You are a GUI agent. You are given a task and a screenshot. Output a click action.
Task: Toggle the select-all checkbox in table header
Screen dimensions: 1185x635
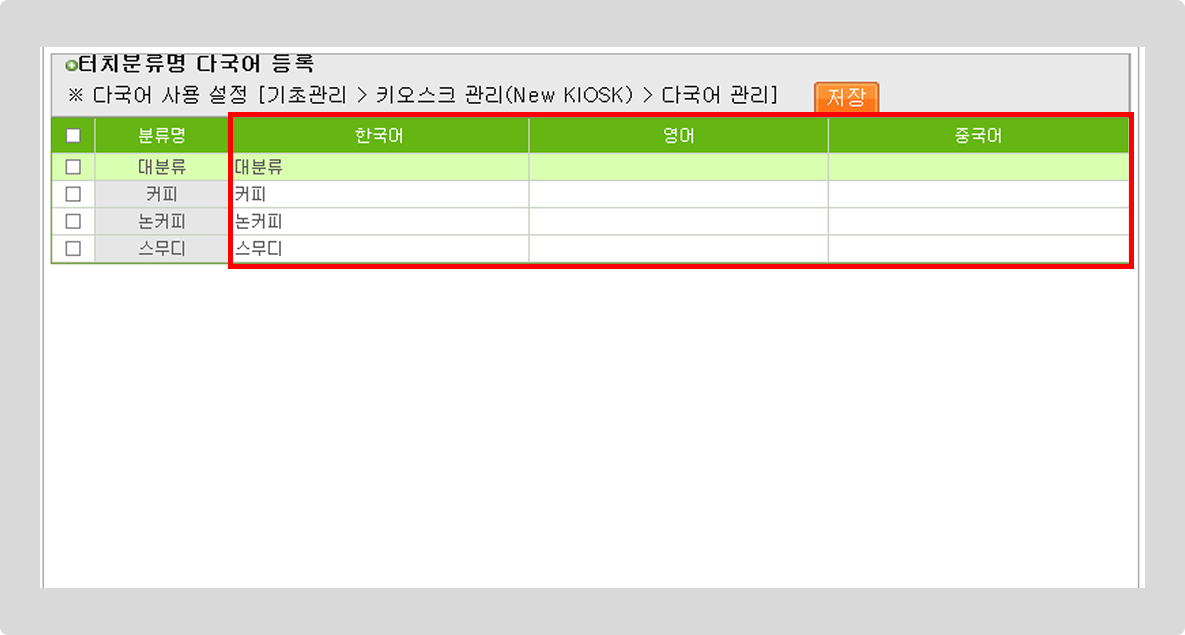point(73,136)
